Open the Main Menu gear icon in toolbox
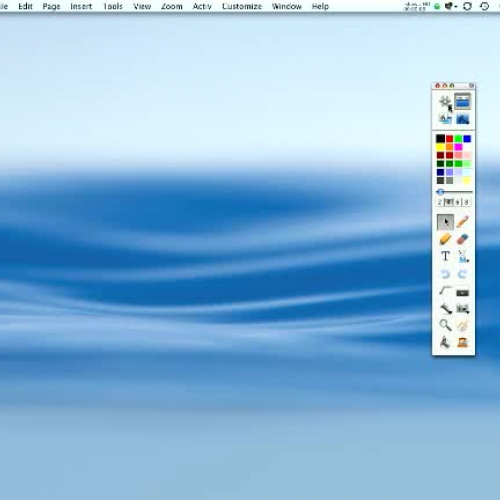This screenshot has width=500, height=500. [x=445, y=101]
